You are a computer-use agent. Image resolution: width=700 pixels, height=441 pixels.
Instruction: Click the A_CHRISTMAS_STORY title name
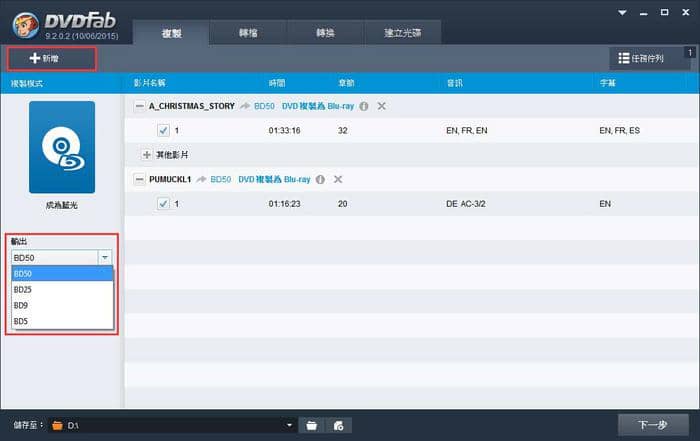tap(192, 106)
